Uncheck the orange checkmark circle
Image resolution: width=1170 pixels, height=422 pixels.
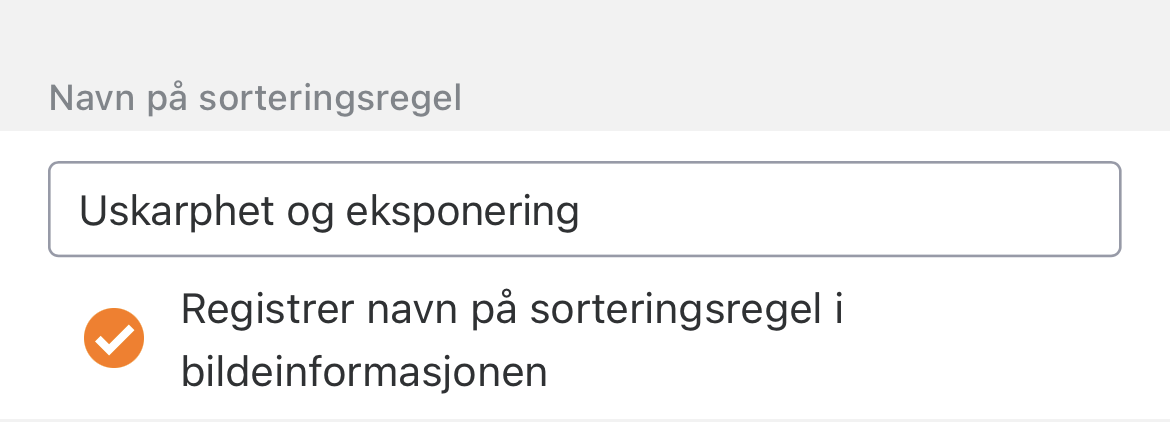click(114, 339)
